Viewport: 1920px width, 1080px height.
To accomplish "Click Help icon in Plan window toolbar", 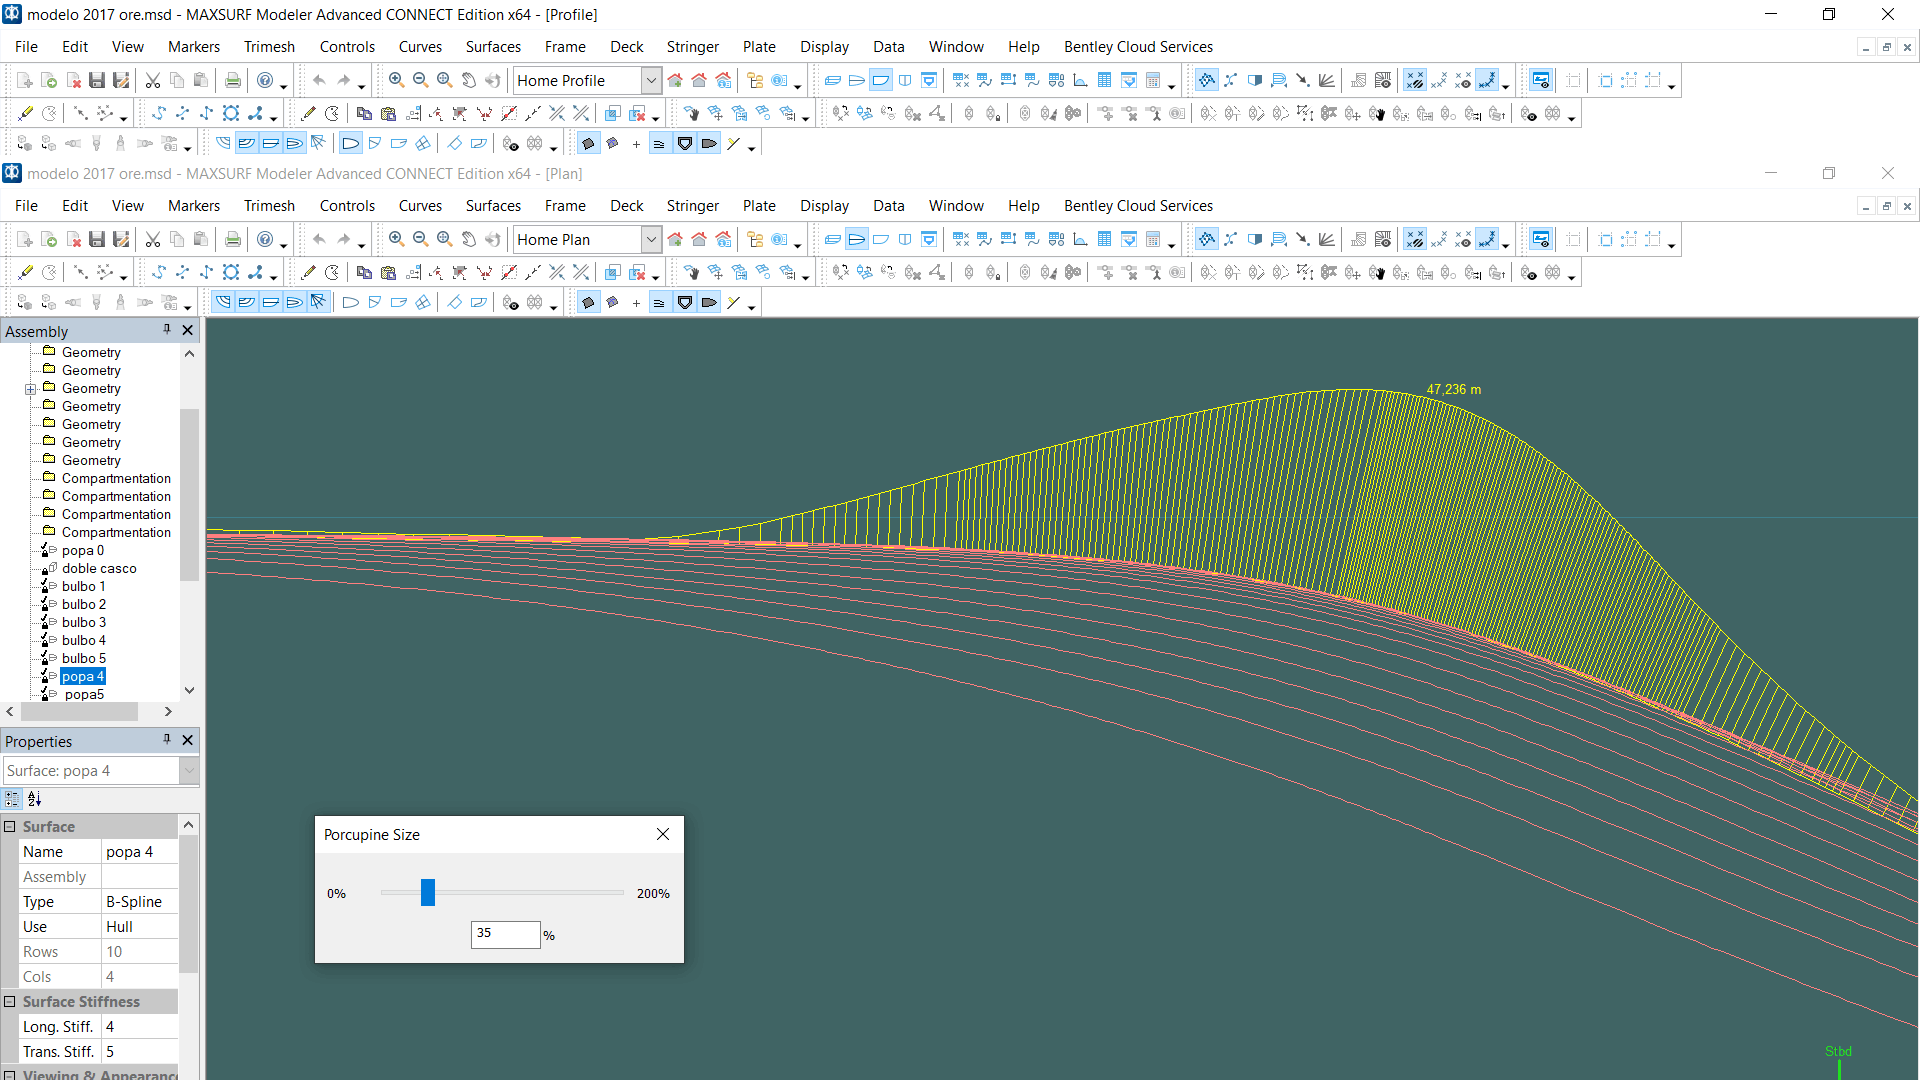I will click(x=265, y=240).
